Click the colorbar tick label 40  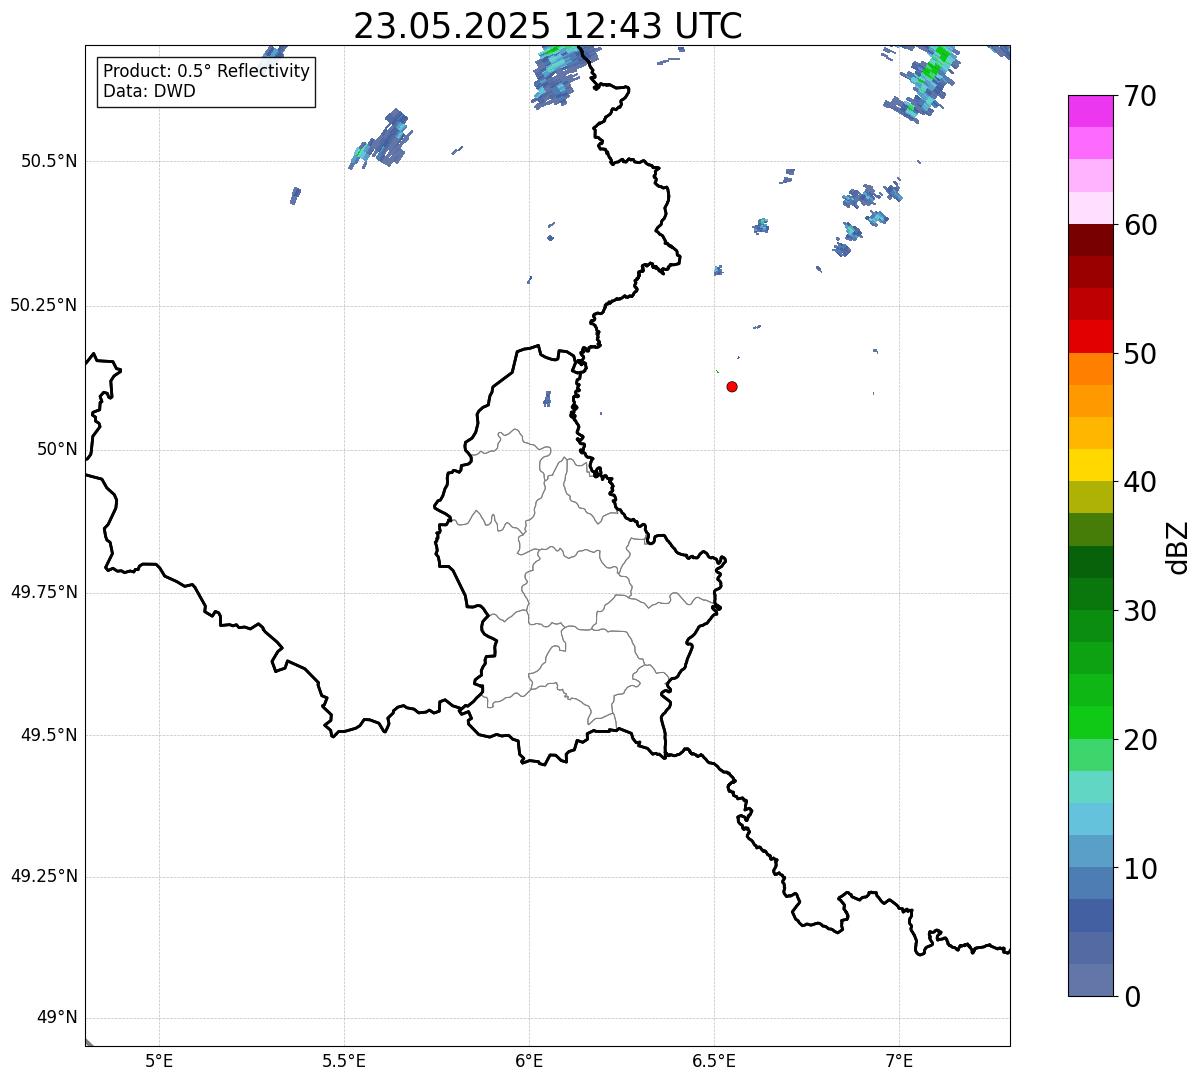[x=1140, y=482]
